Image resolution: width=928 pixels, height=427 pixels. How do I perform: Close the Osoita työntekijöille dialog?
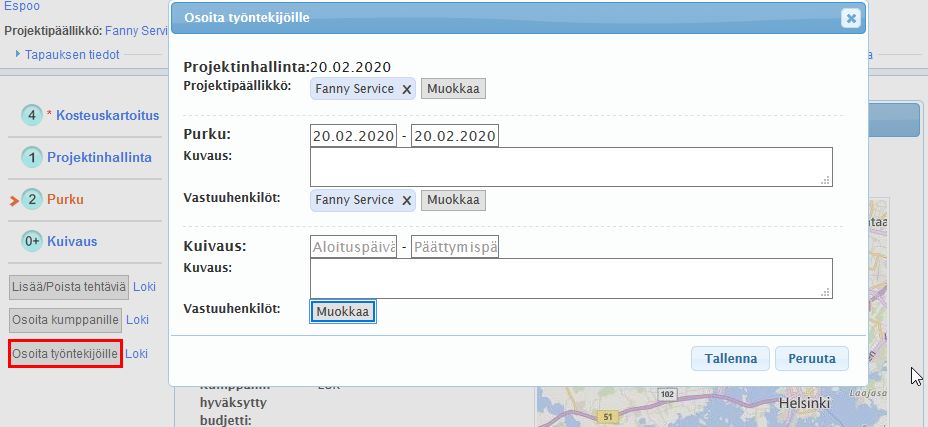849,18
